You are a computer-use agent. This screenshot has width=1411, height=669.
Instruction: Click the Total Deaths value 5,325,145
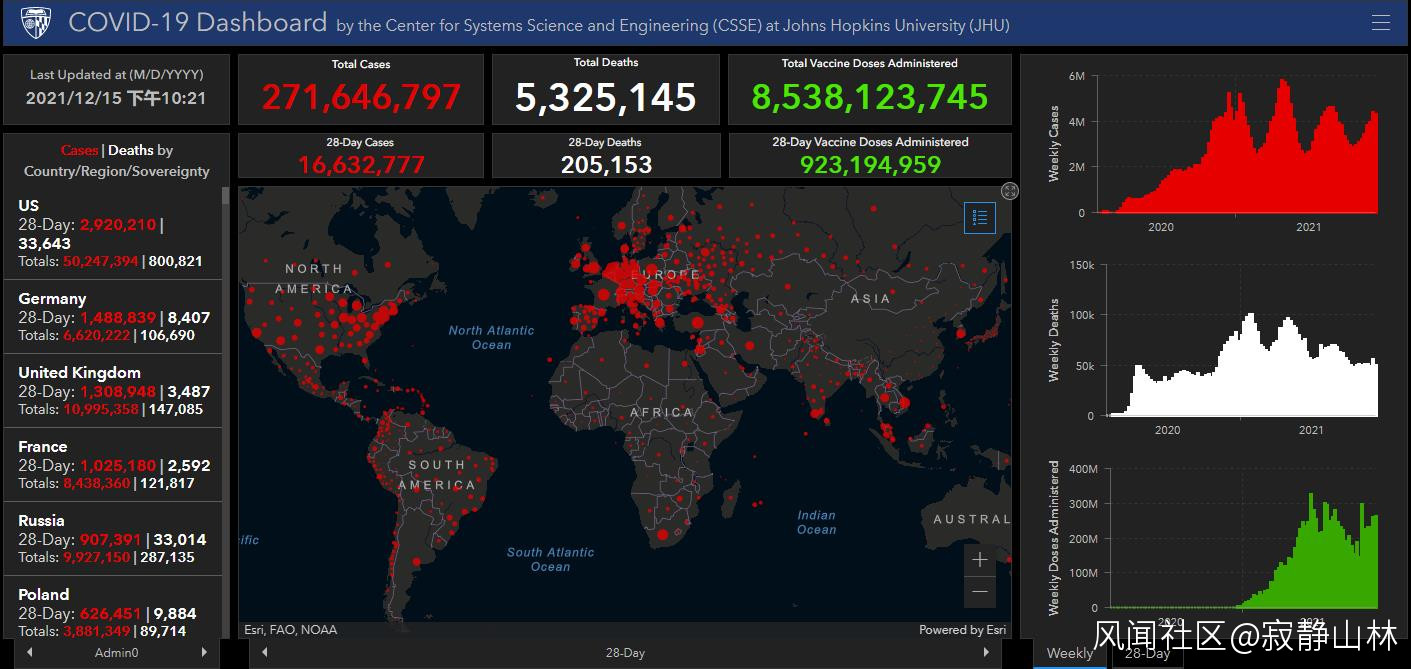[x=606, y=97]
